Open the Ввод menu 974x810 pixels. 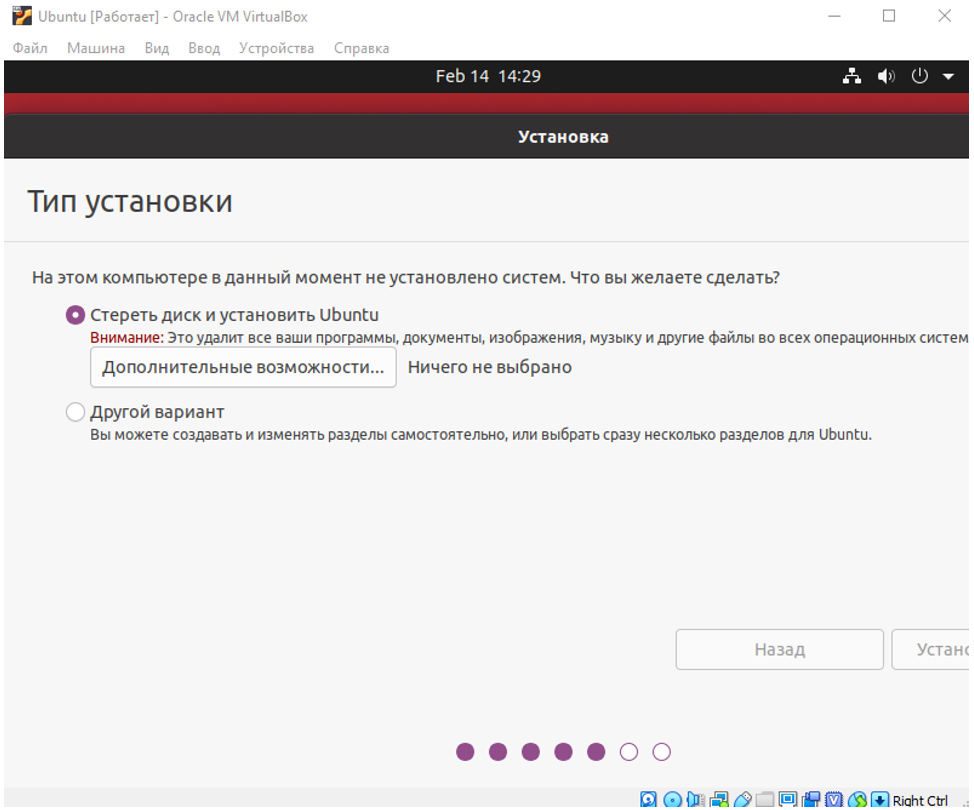204,48
